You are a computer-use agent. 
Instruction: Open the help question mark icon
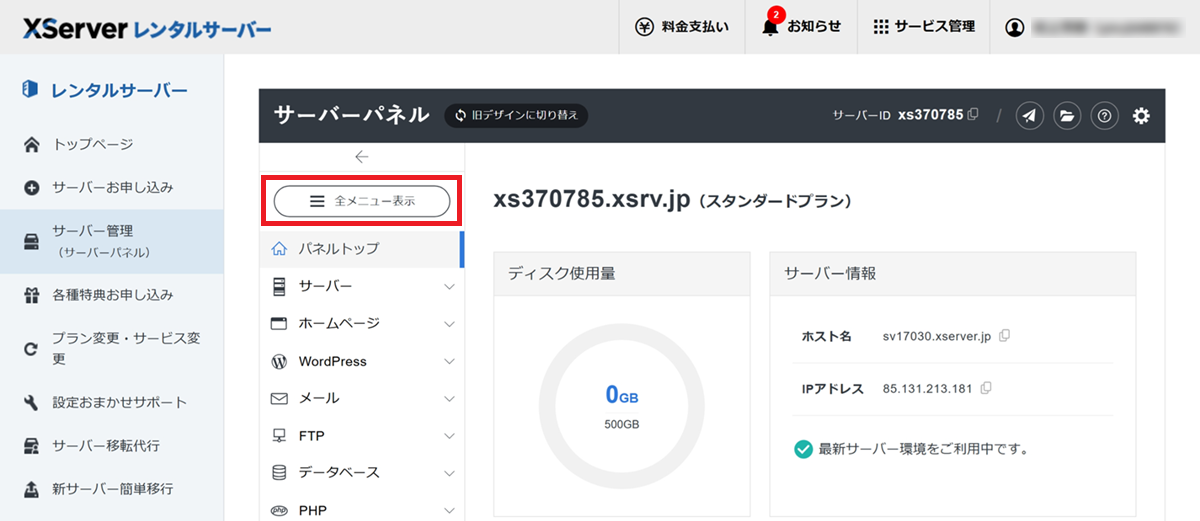point(1104,116)
